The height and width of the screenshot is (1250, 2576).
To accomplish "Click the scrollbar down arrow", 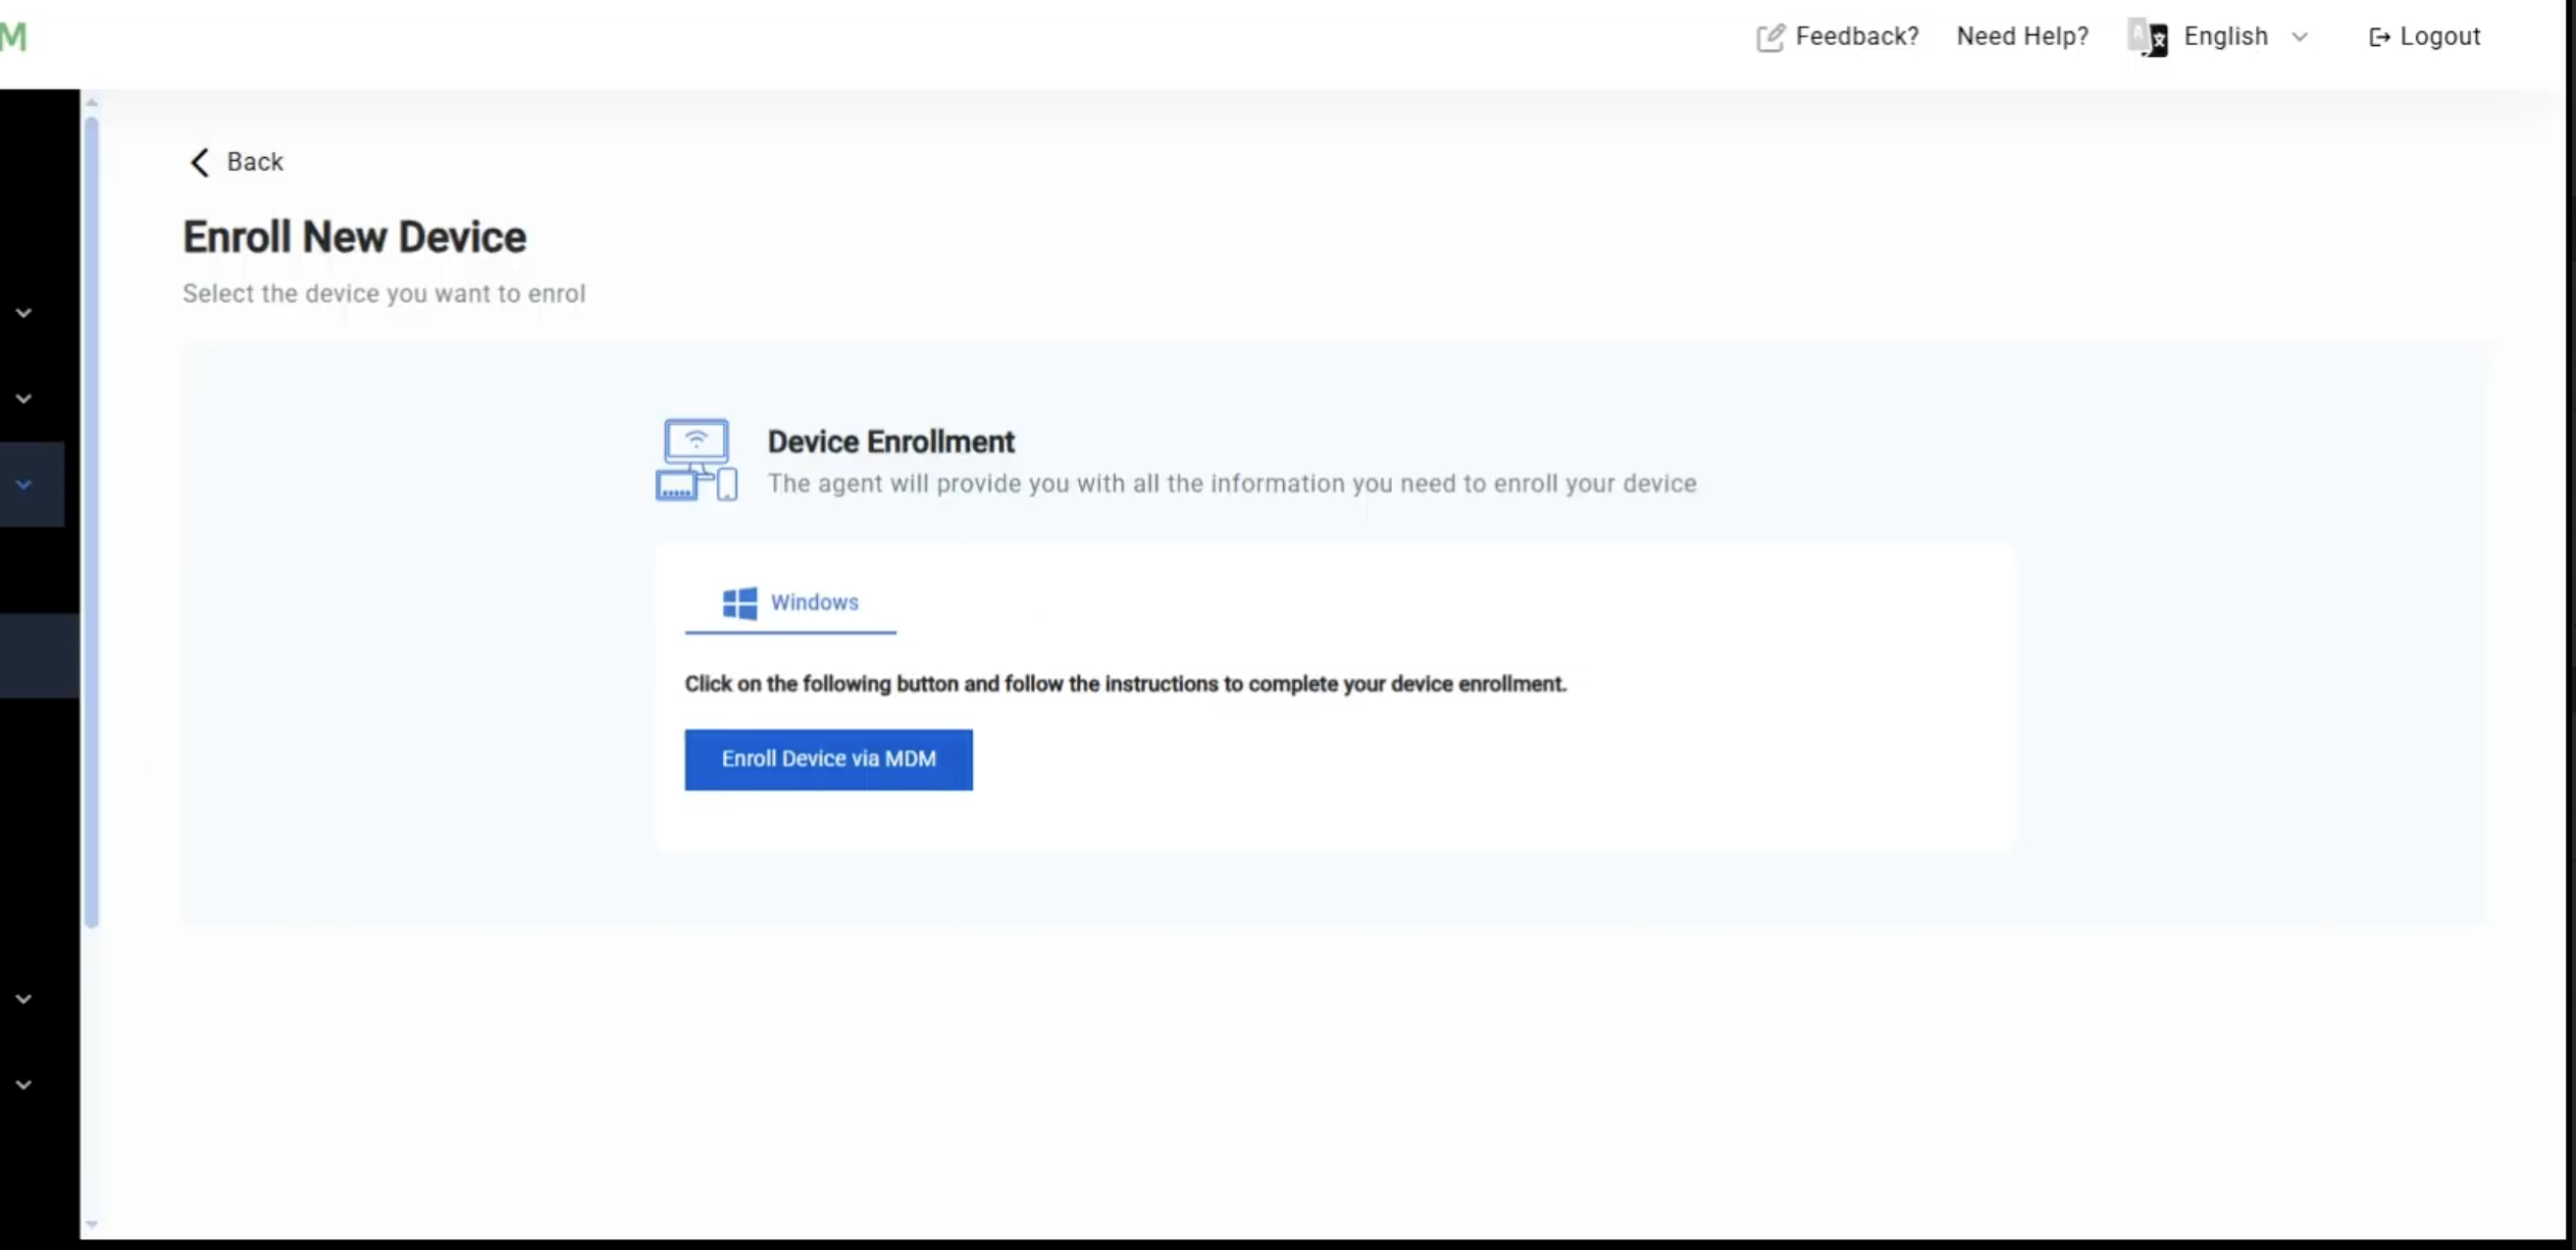I will [92, 1224].
